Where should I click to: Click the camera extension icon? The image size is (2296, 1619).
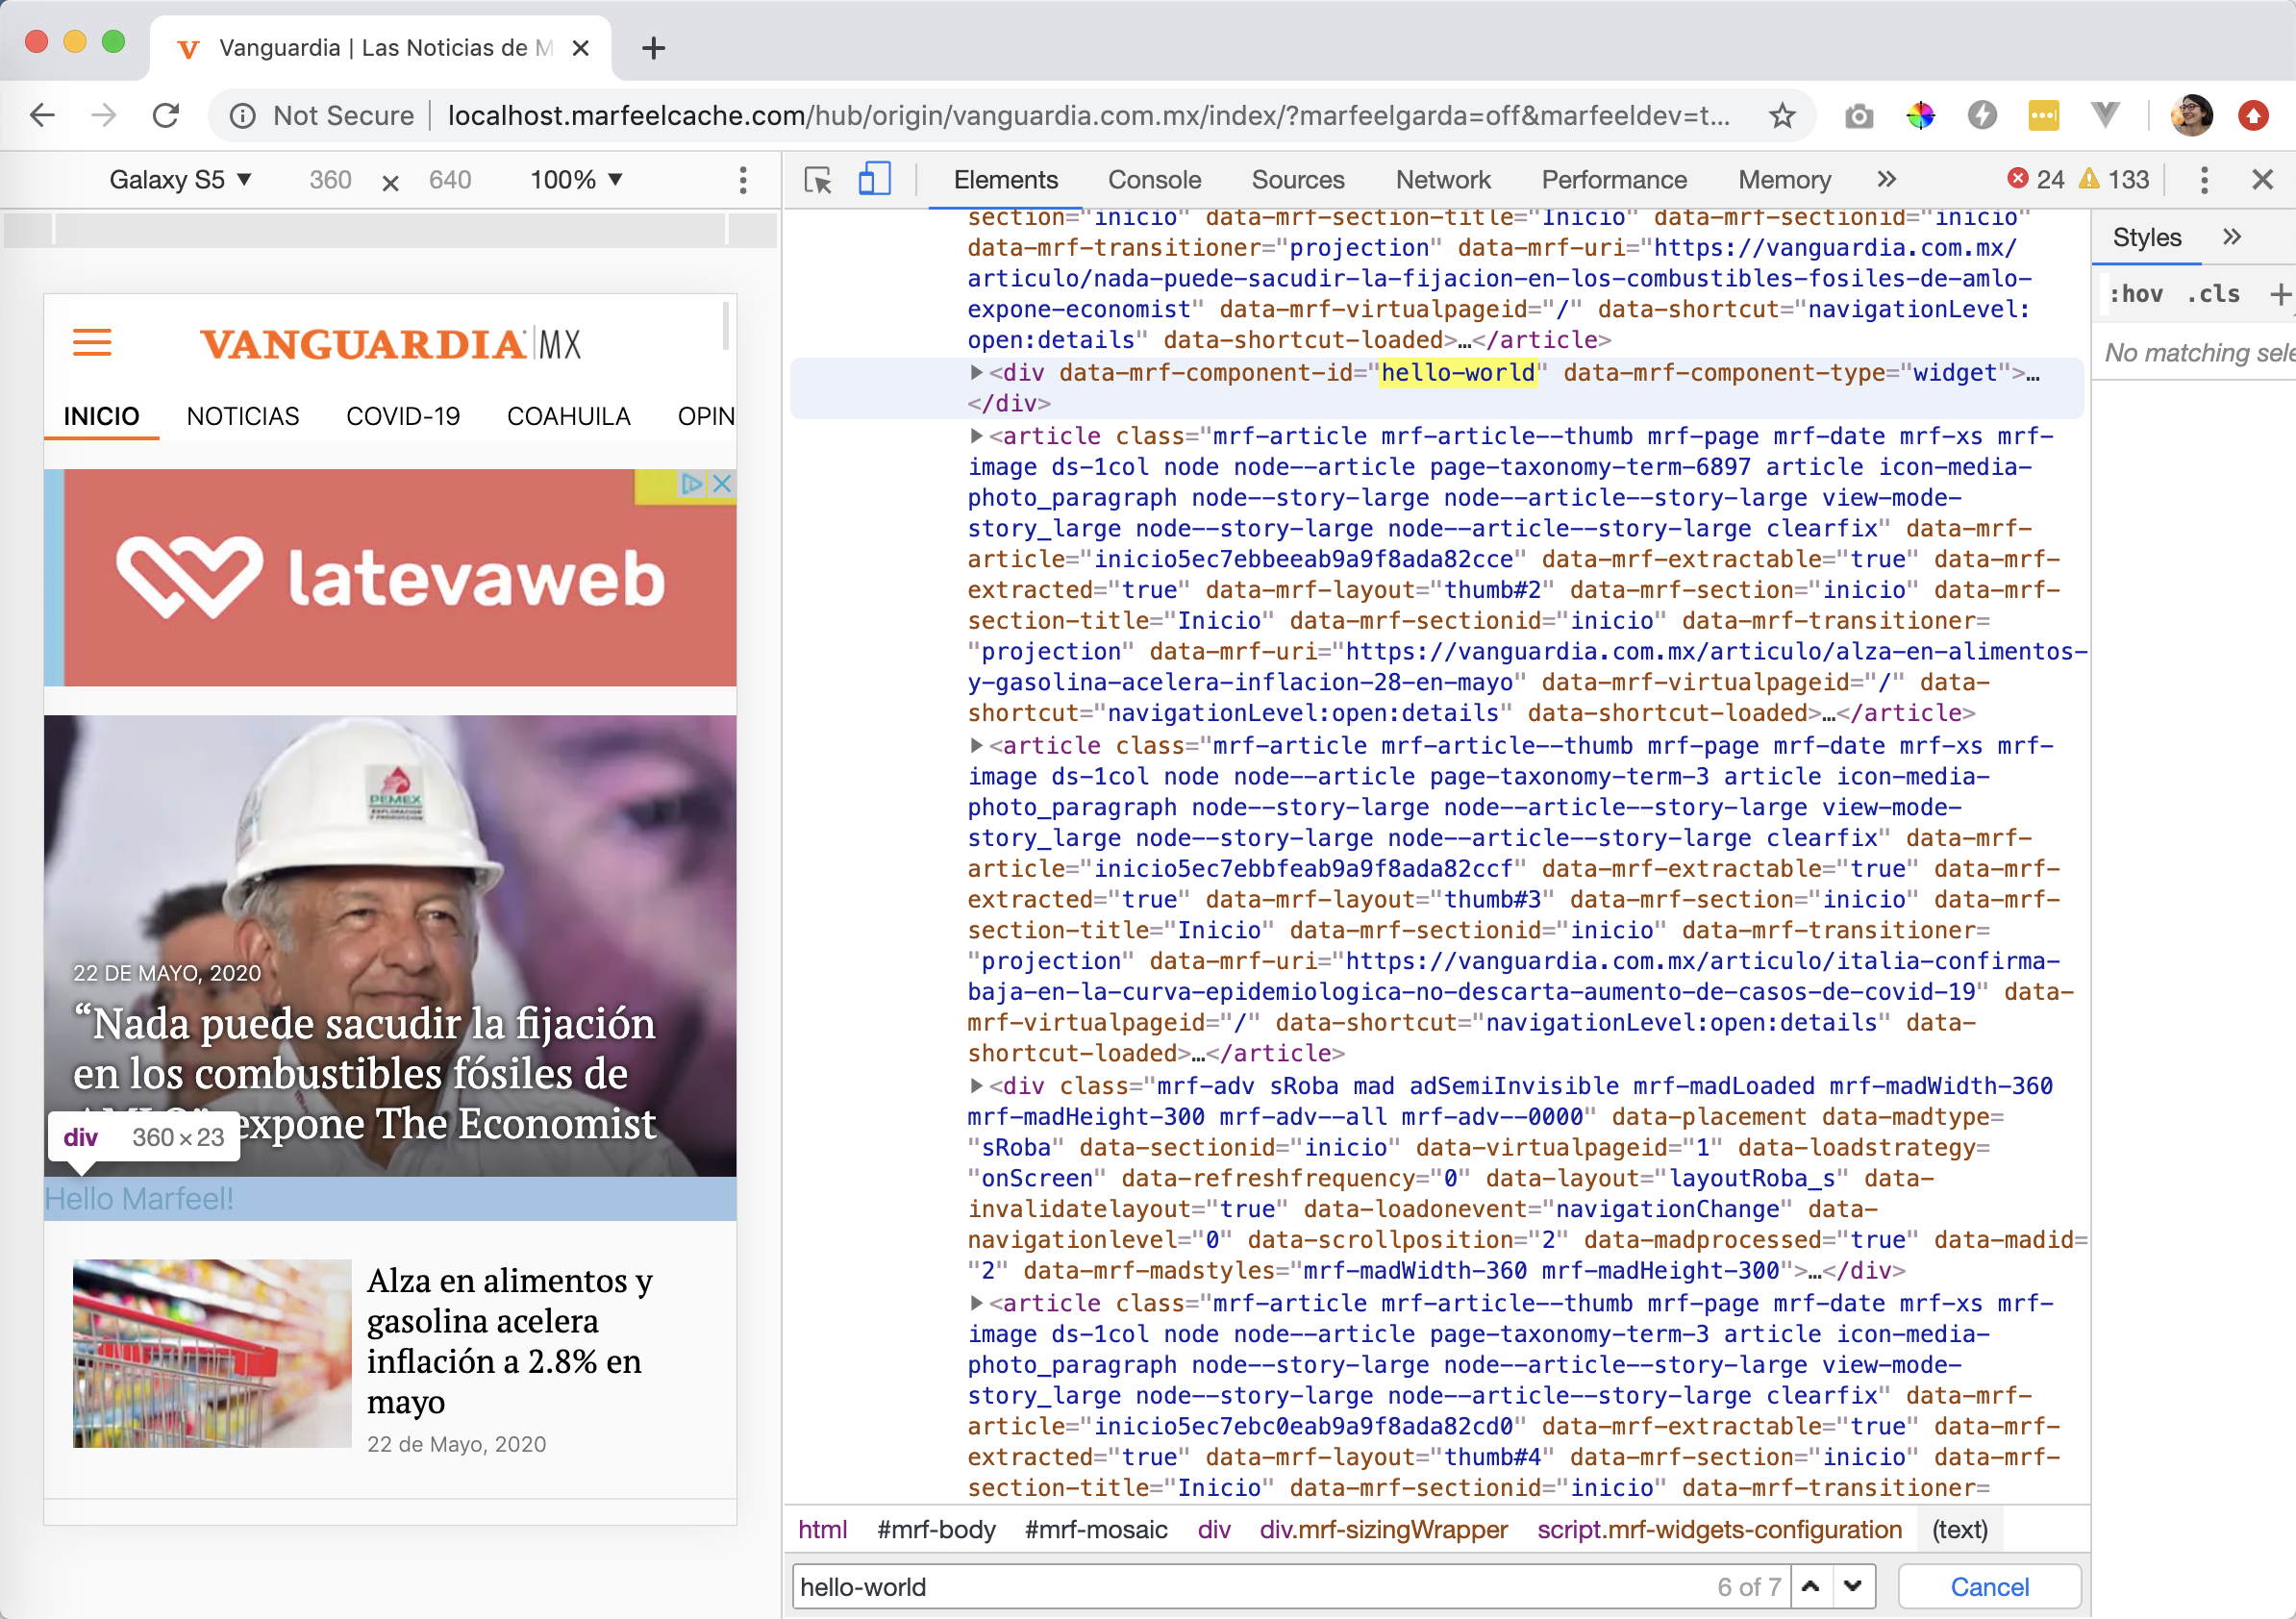pyautogui.click(x=1858, y=116)
